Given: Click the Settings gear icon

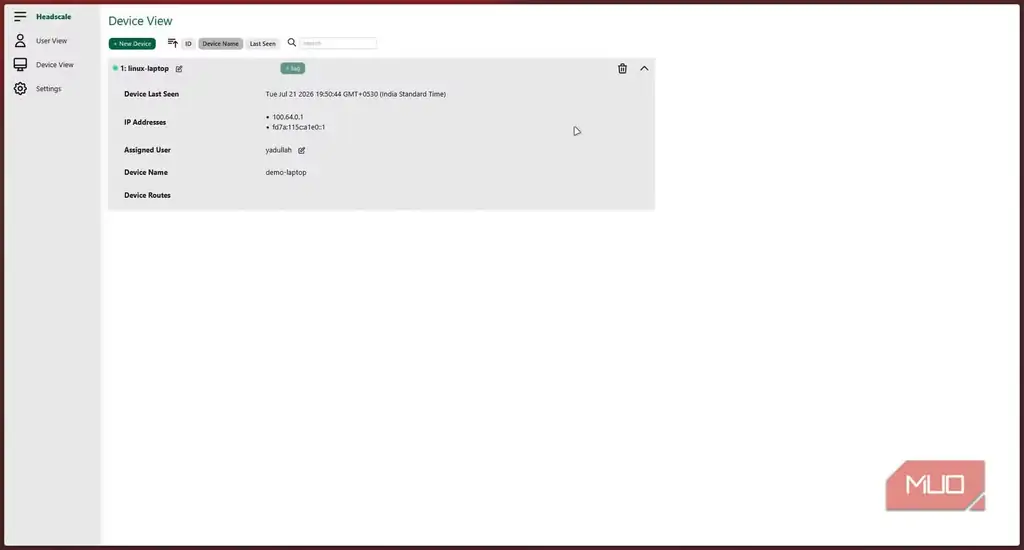Looking at the screenshot, I should coord(20,88).
